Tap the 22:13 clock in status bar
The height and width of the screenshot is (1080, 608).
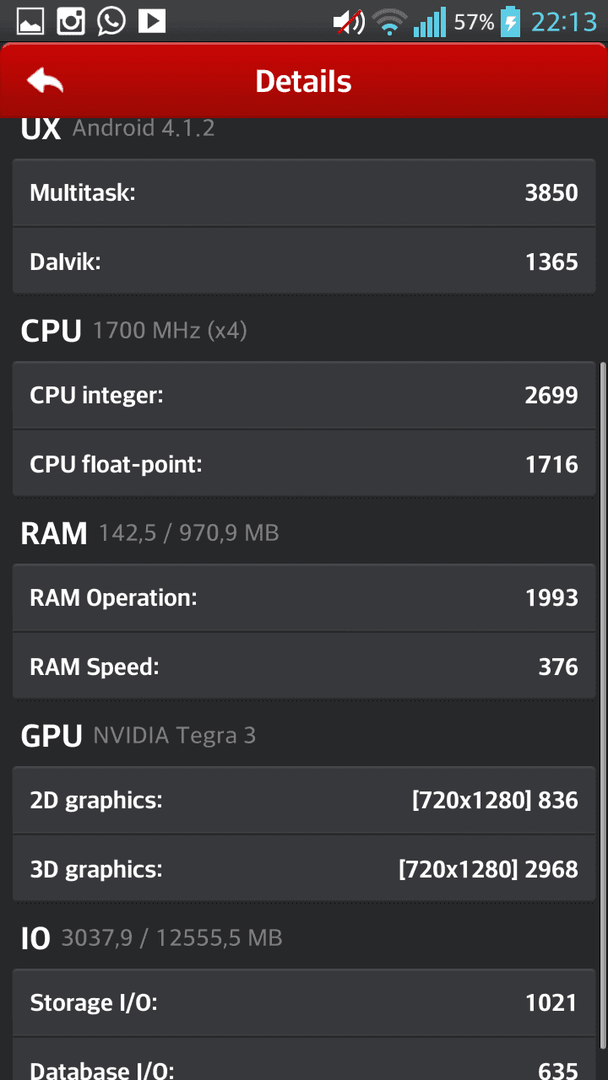coord(563,22)
